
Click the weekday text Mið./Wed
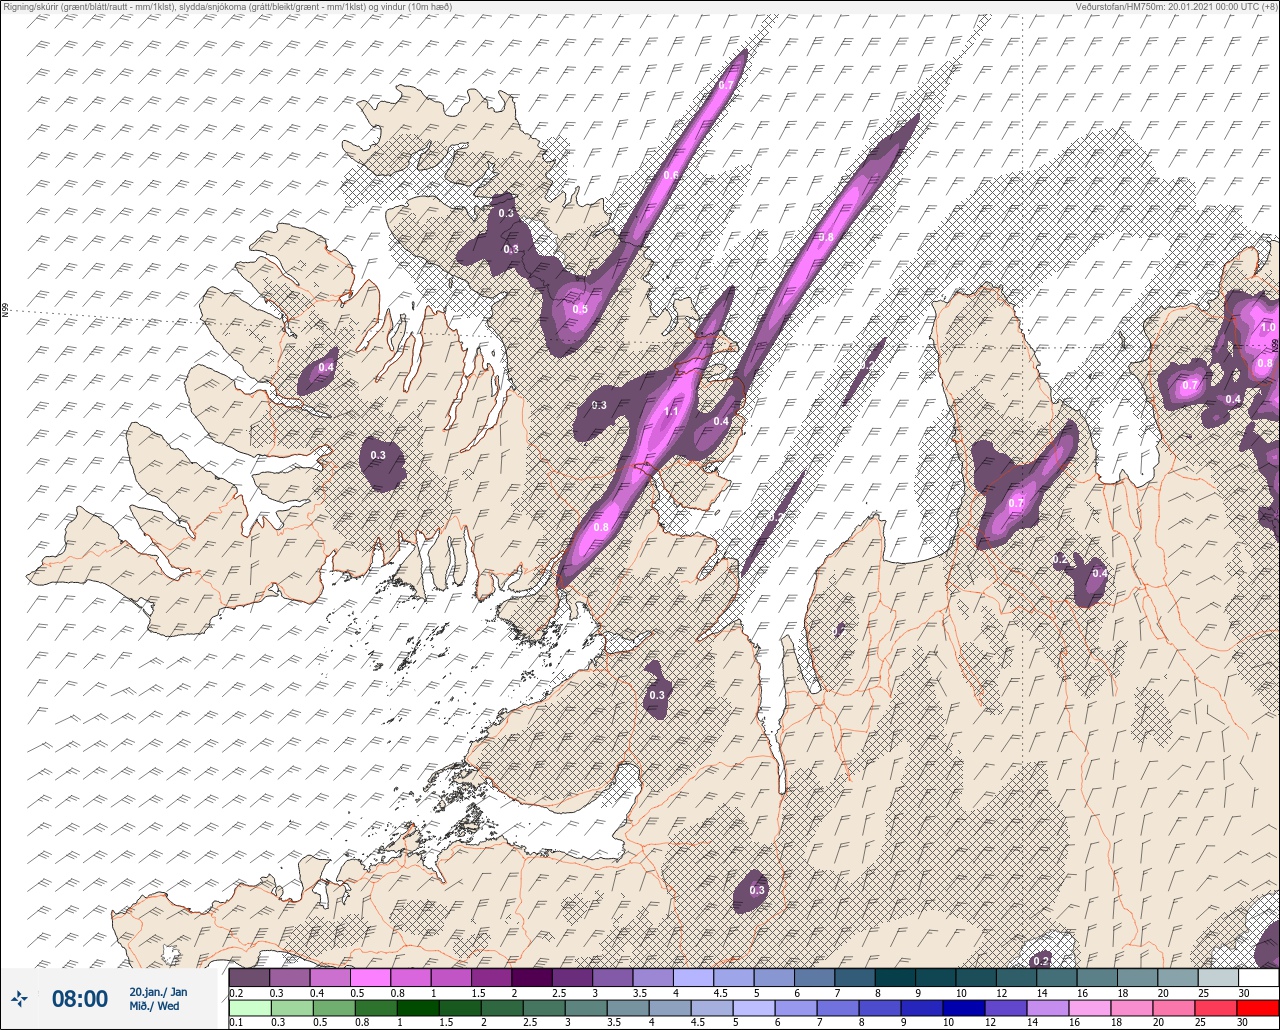click(155, 1006)
